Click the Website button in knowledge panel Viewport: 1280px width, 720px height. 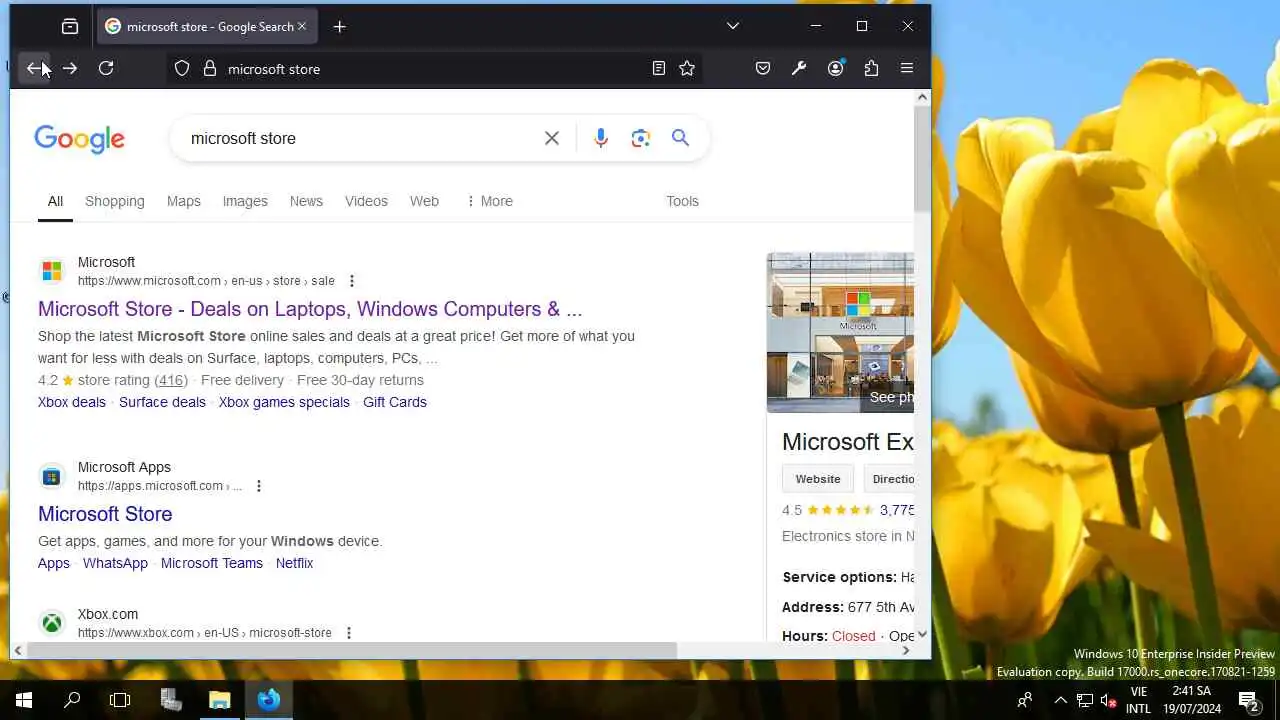point(818,479)
